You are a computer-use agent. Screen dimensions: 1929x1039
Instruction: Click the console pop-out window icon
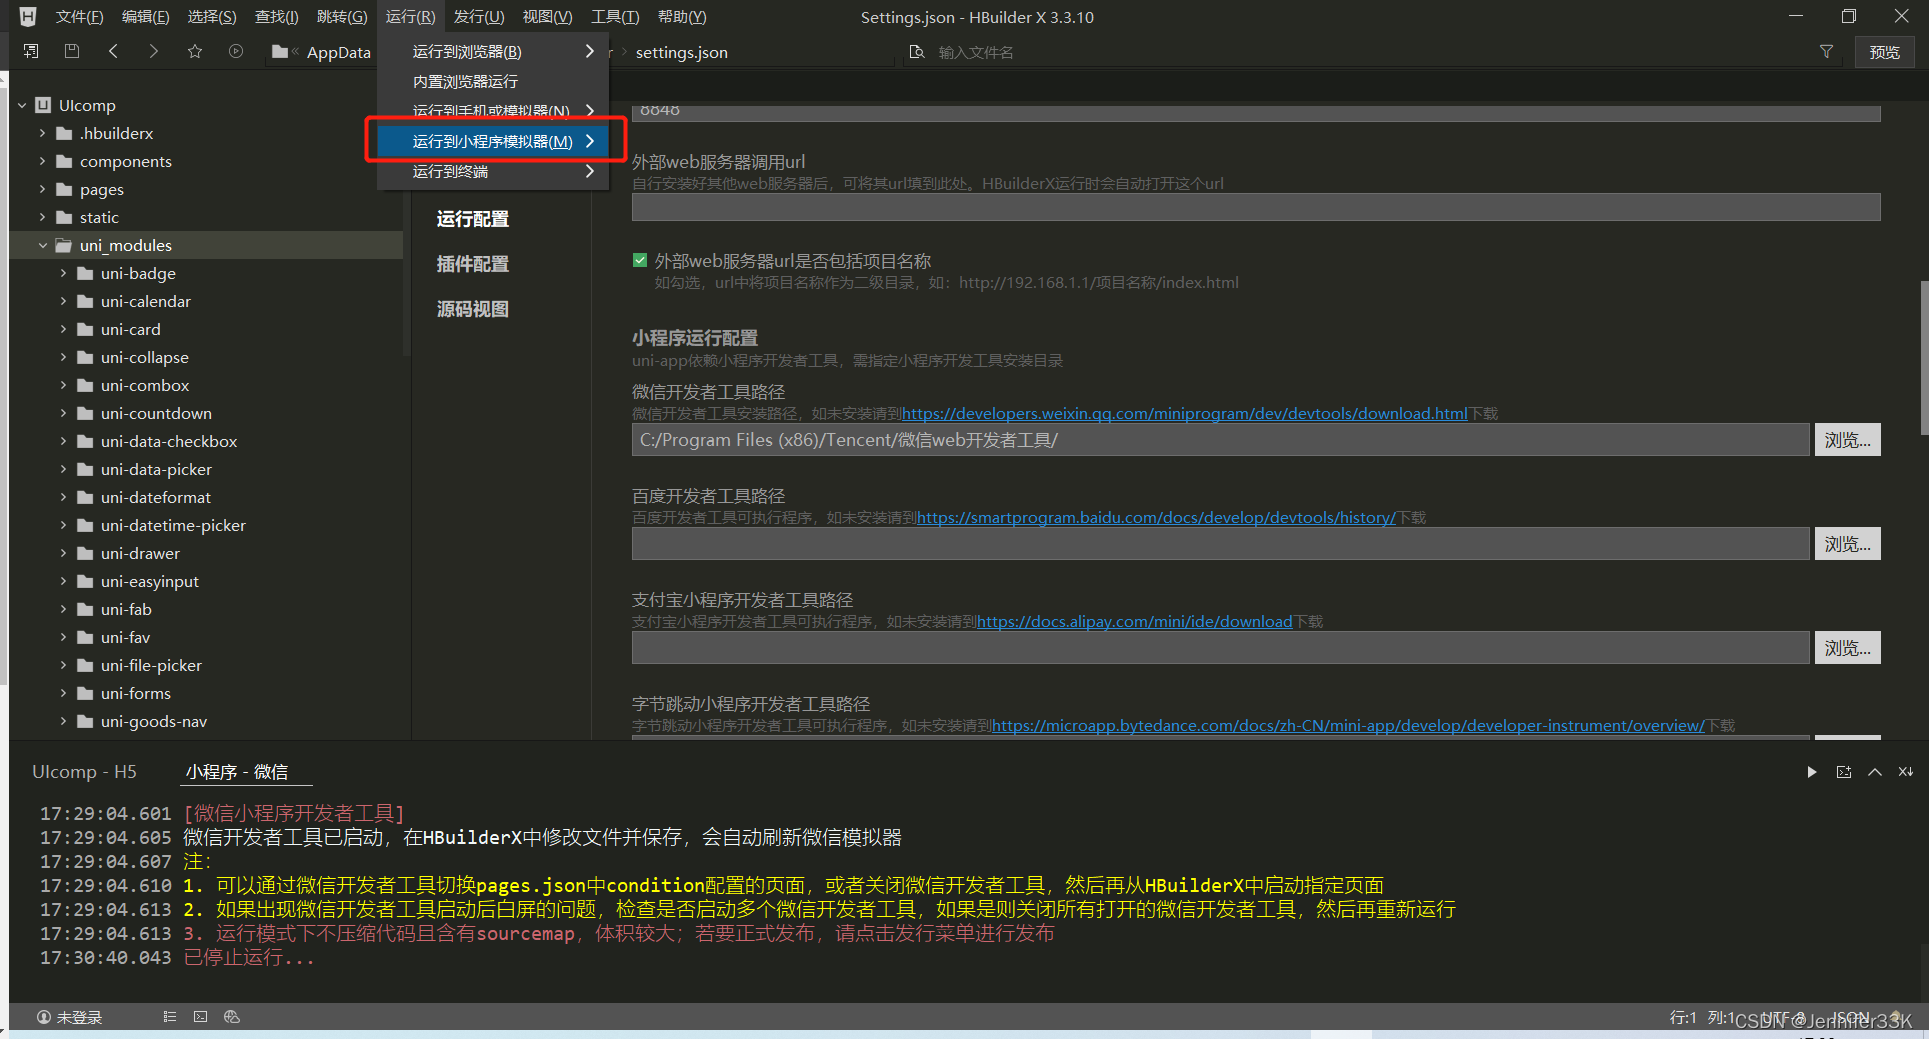[1844, 772]
